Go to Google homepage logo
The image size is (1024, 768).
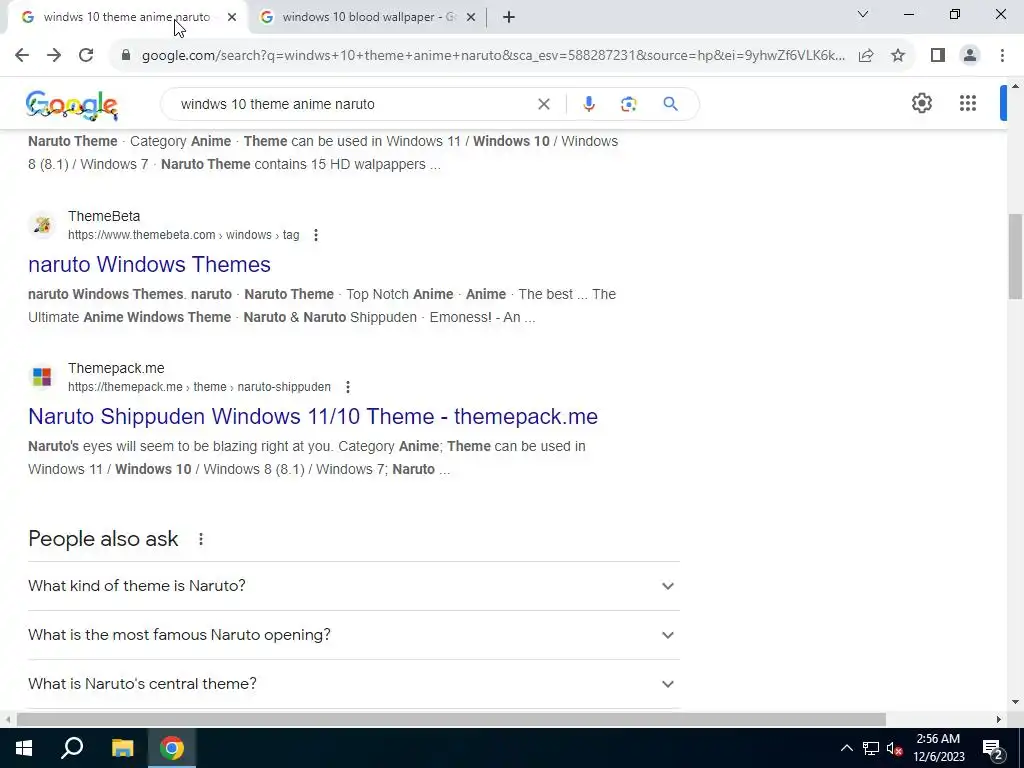coord(72,105)
